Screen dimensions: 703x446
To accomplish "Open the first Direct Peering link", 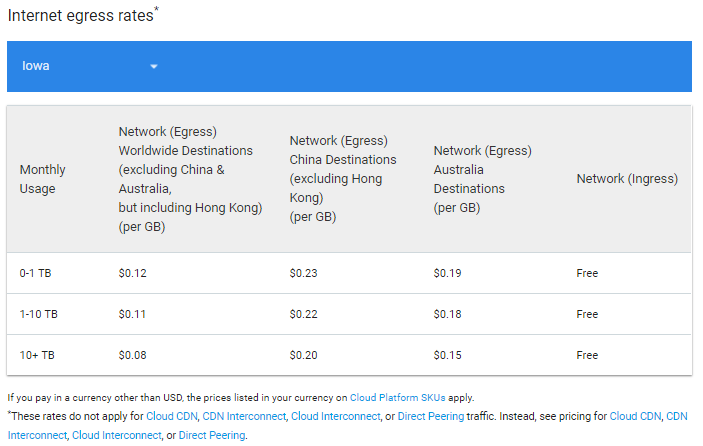I will (x=430, y=416).
